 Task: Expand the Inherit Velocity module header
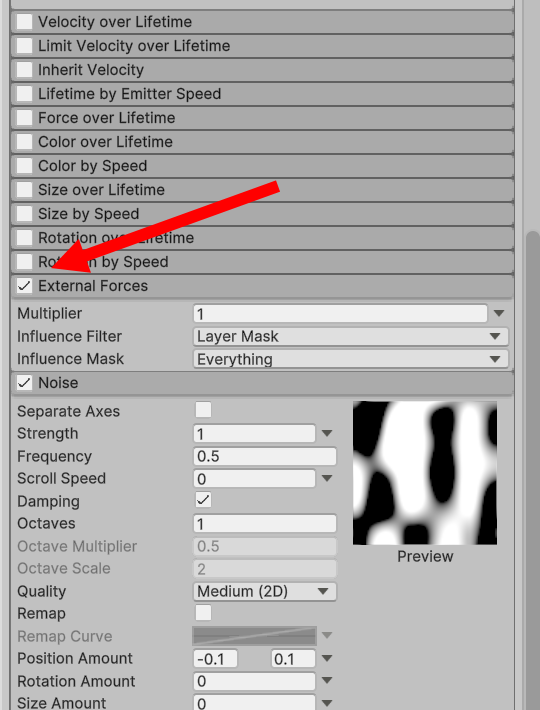point(263,70)
